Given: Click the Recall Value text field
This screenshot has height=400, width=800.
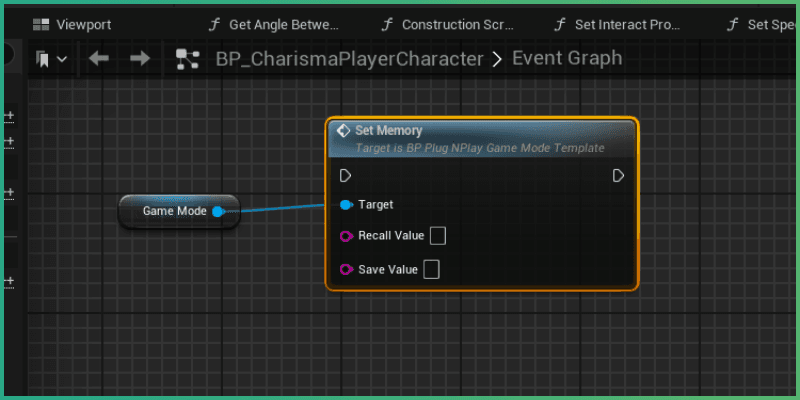Looking at the screenshot, I should (438, 236).
